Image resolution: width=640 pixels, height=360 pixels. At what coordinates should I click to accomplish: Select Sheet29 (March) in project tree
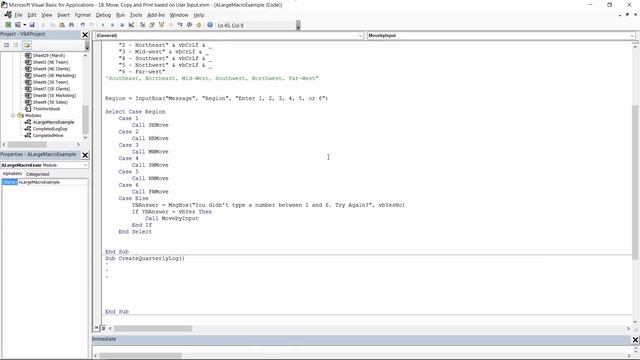tap(49, 55)
